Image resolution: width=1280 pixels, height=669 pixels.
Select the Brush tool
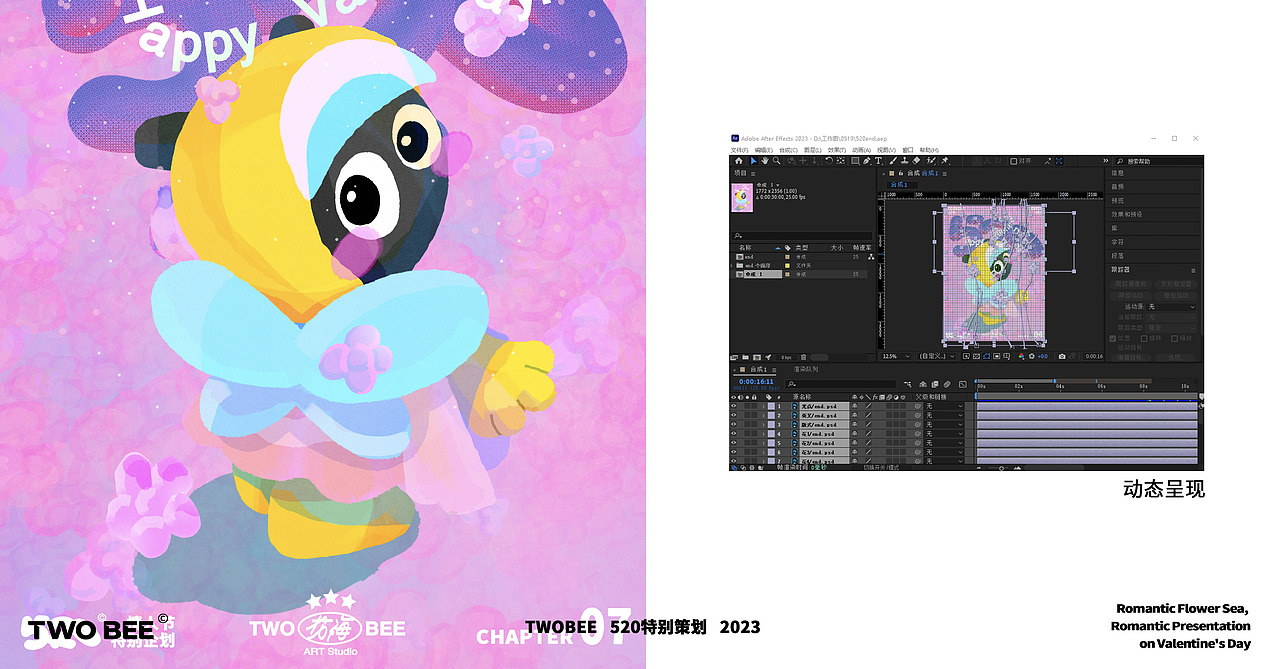(x=892, y=161)
